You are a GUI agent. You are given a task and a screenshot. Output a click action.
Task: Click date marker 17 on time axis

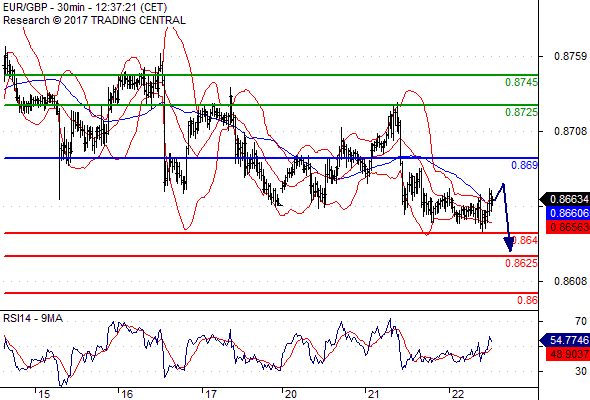pos(210,394)
